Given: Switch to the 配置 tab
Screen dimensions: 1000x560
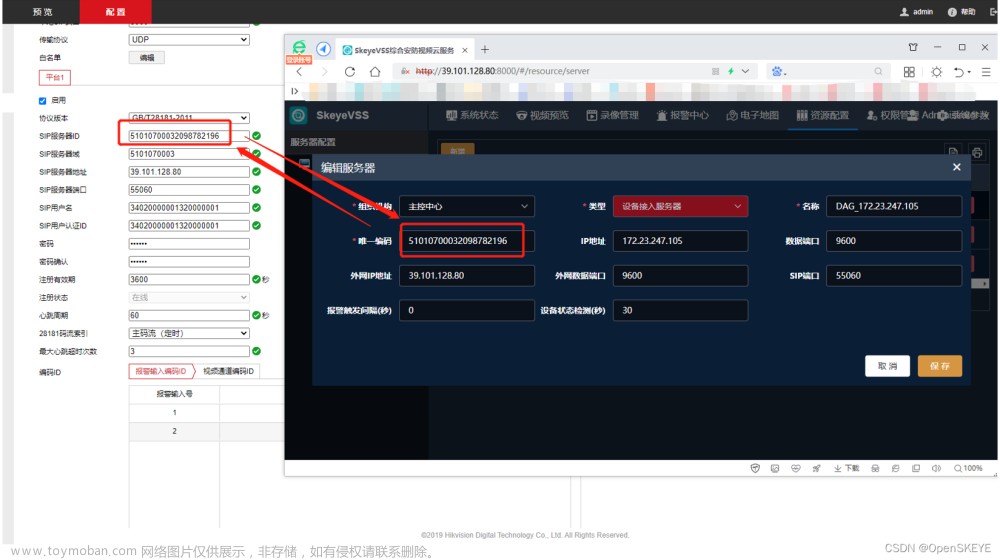Looking at the screenshot, I should pyautogui.click(x=115, y=12).
